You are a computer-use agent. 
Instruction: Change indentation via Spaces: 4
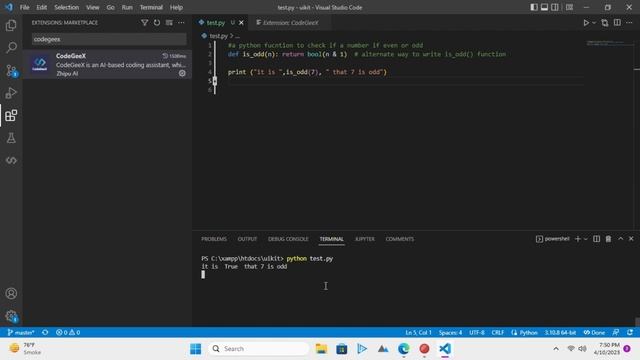coord(450,332)
